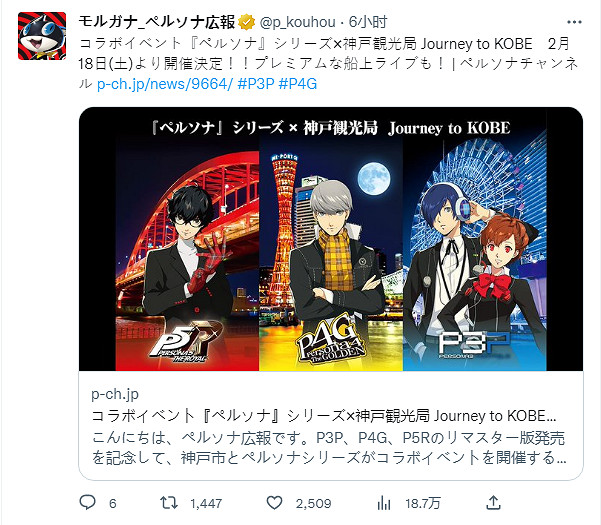Open the Journey to KOBE preview image
Viewport: 601px width, 525px height.
(x=331, y=239)
